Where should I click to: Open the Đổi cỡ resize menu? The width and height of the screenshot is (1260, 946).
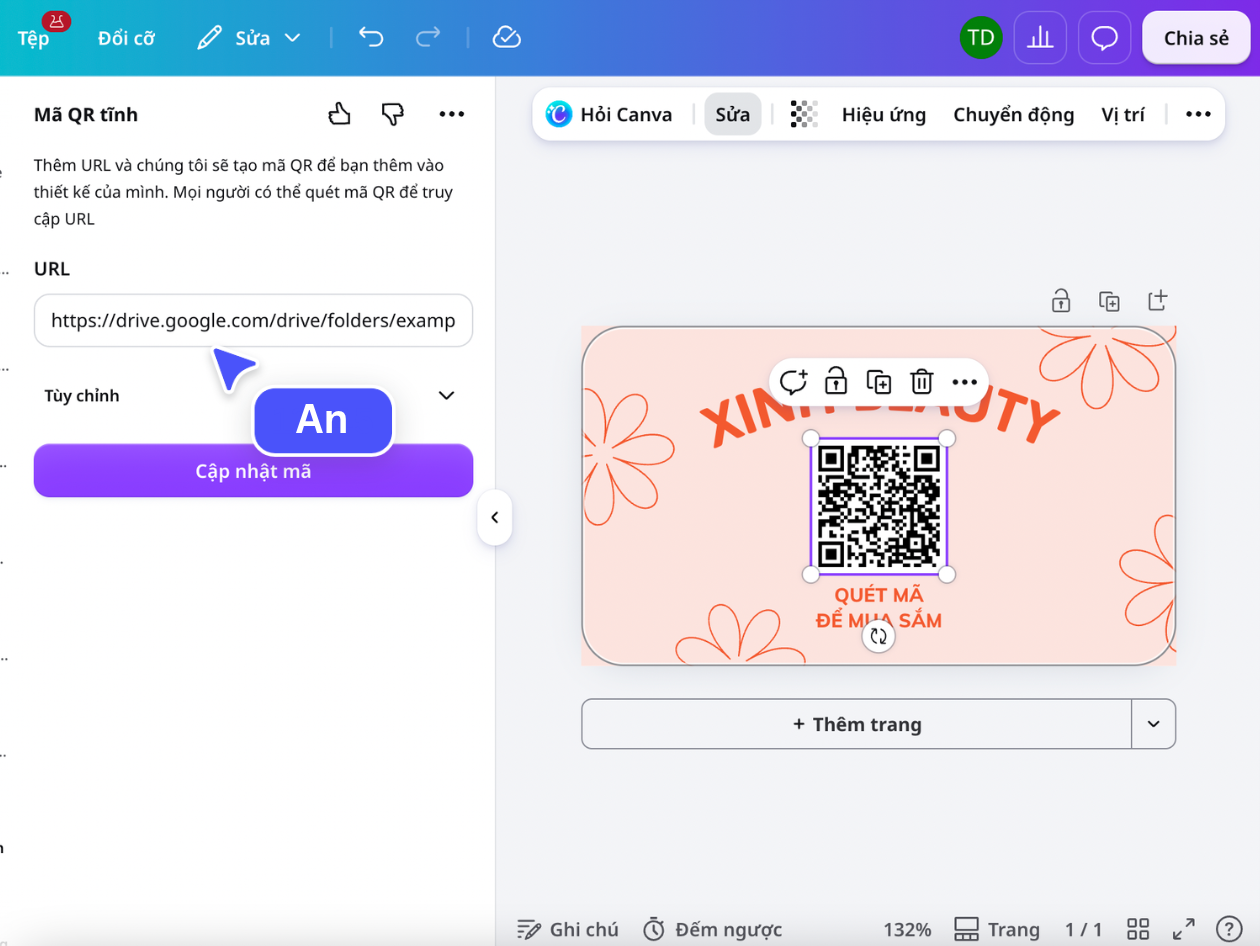126,38
